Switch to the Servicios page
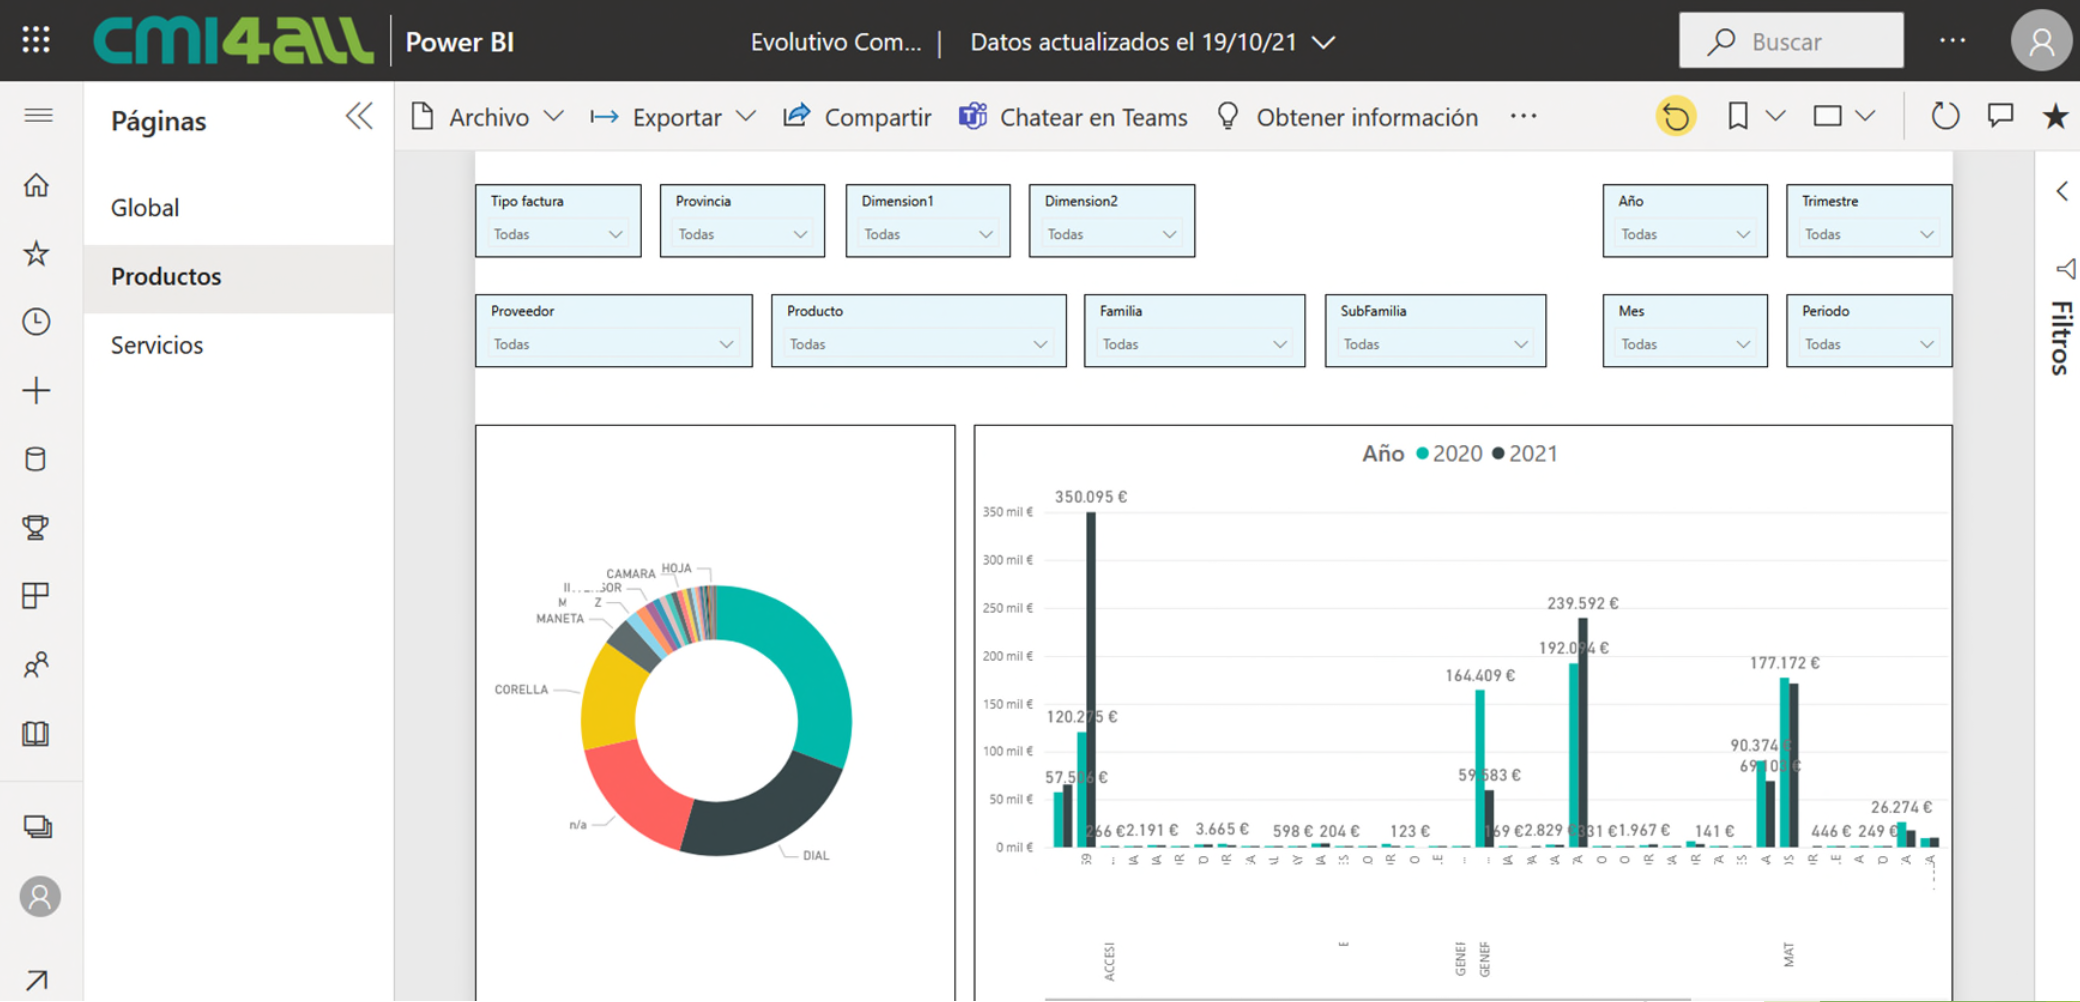This screenshot has height=1002, width=2080. pyautogui.click(x=157, y=345)
